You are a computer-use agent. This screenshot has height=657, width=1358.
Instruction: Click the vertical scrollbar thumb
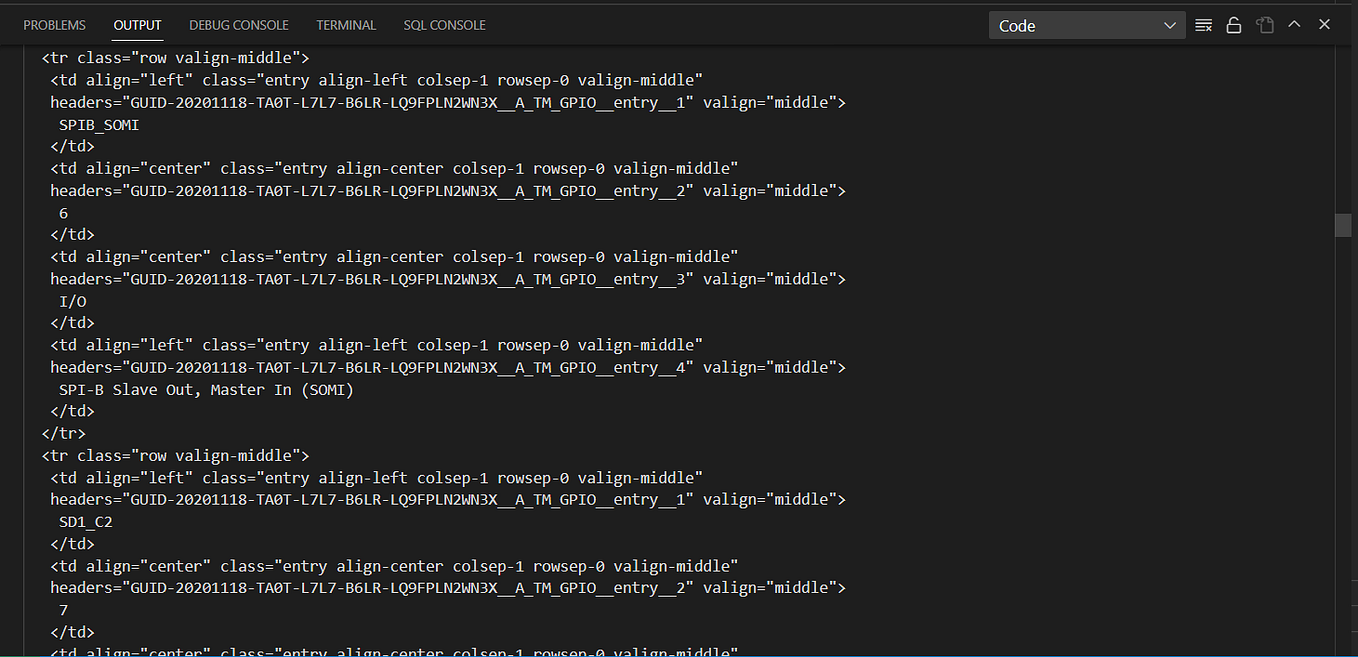1343,225
